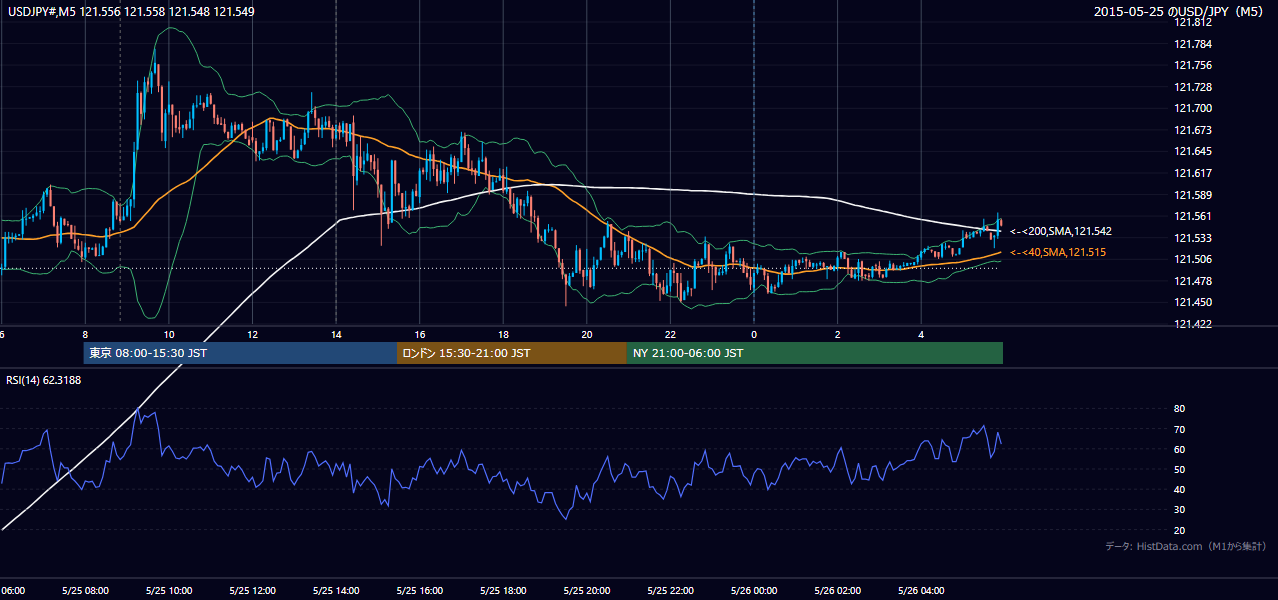Click price axis label 121.506
The height and width of the screenshot is (600, 1278).
pyautogui.click(x=1193, y=259)
